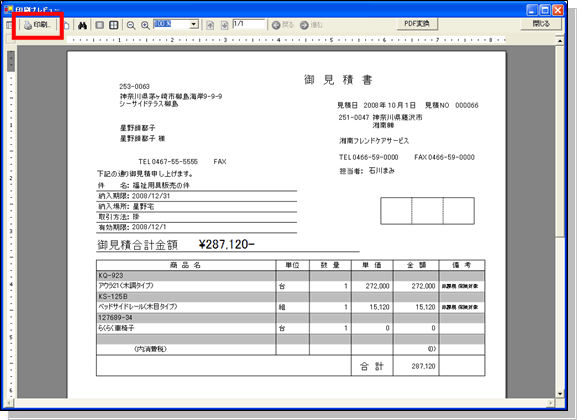Image resolution: width=577 pixels, height=420 pixels.
Task: Go to next page icon
Action: pyautogui.click(x=224, y=25)
